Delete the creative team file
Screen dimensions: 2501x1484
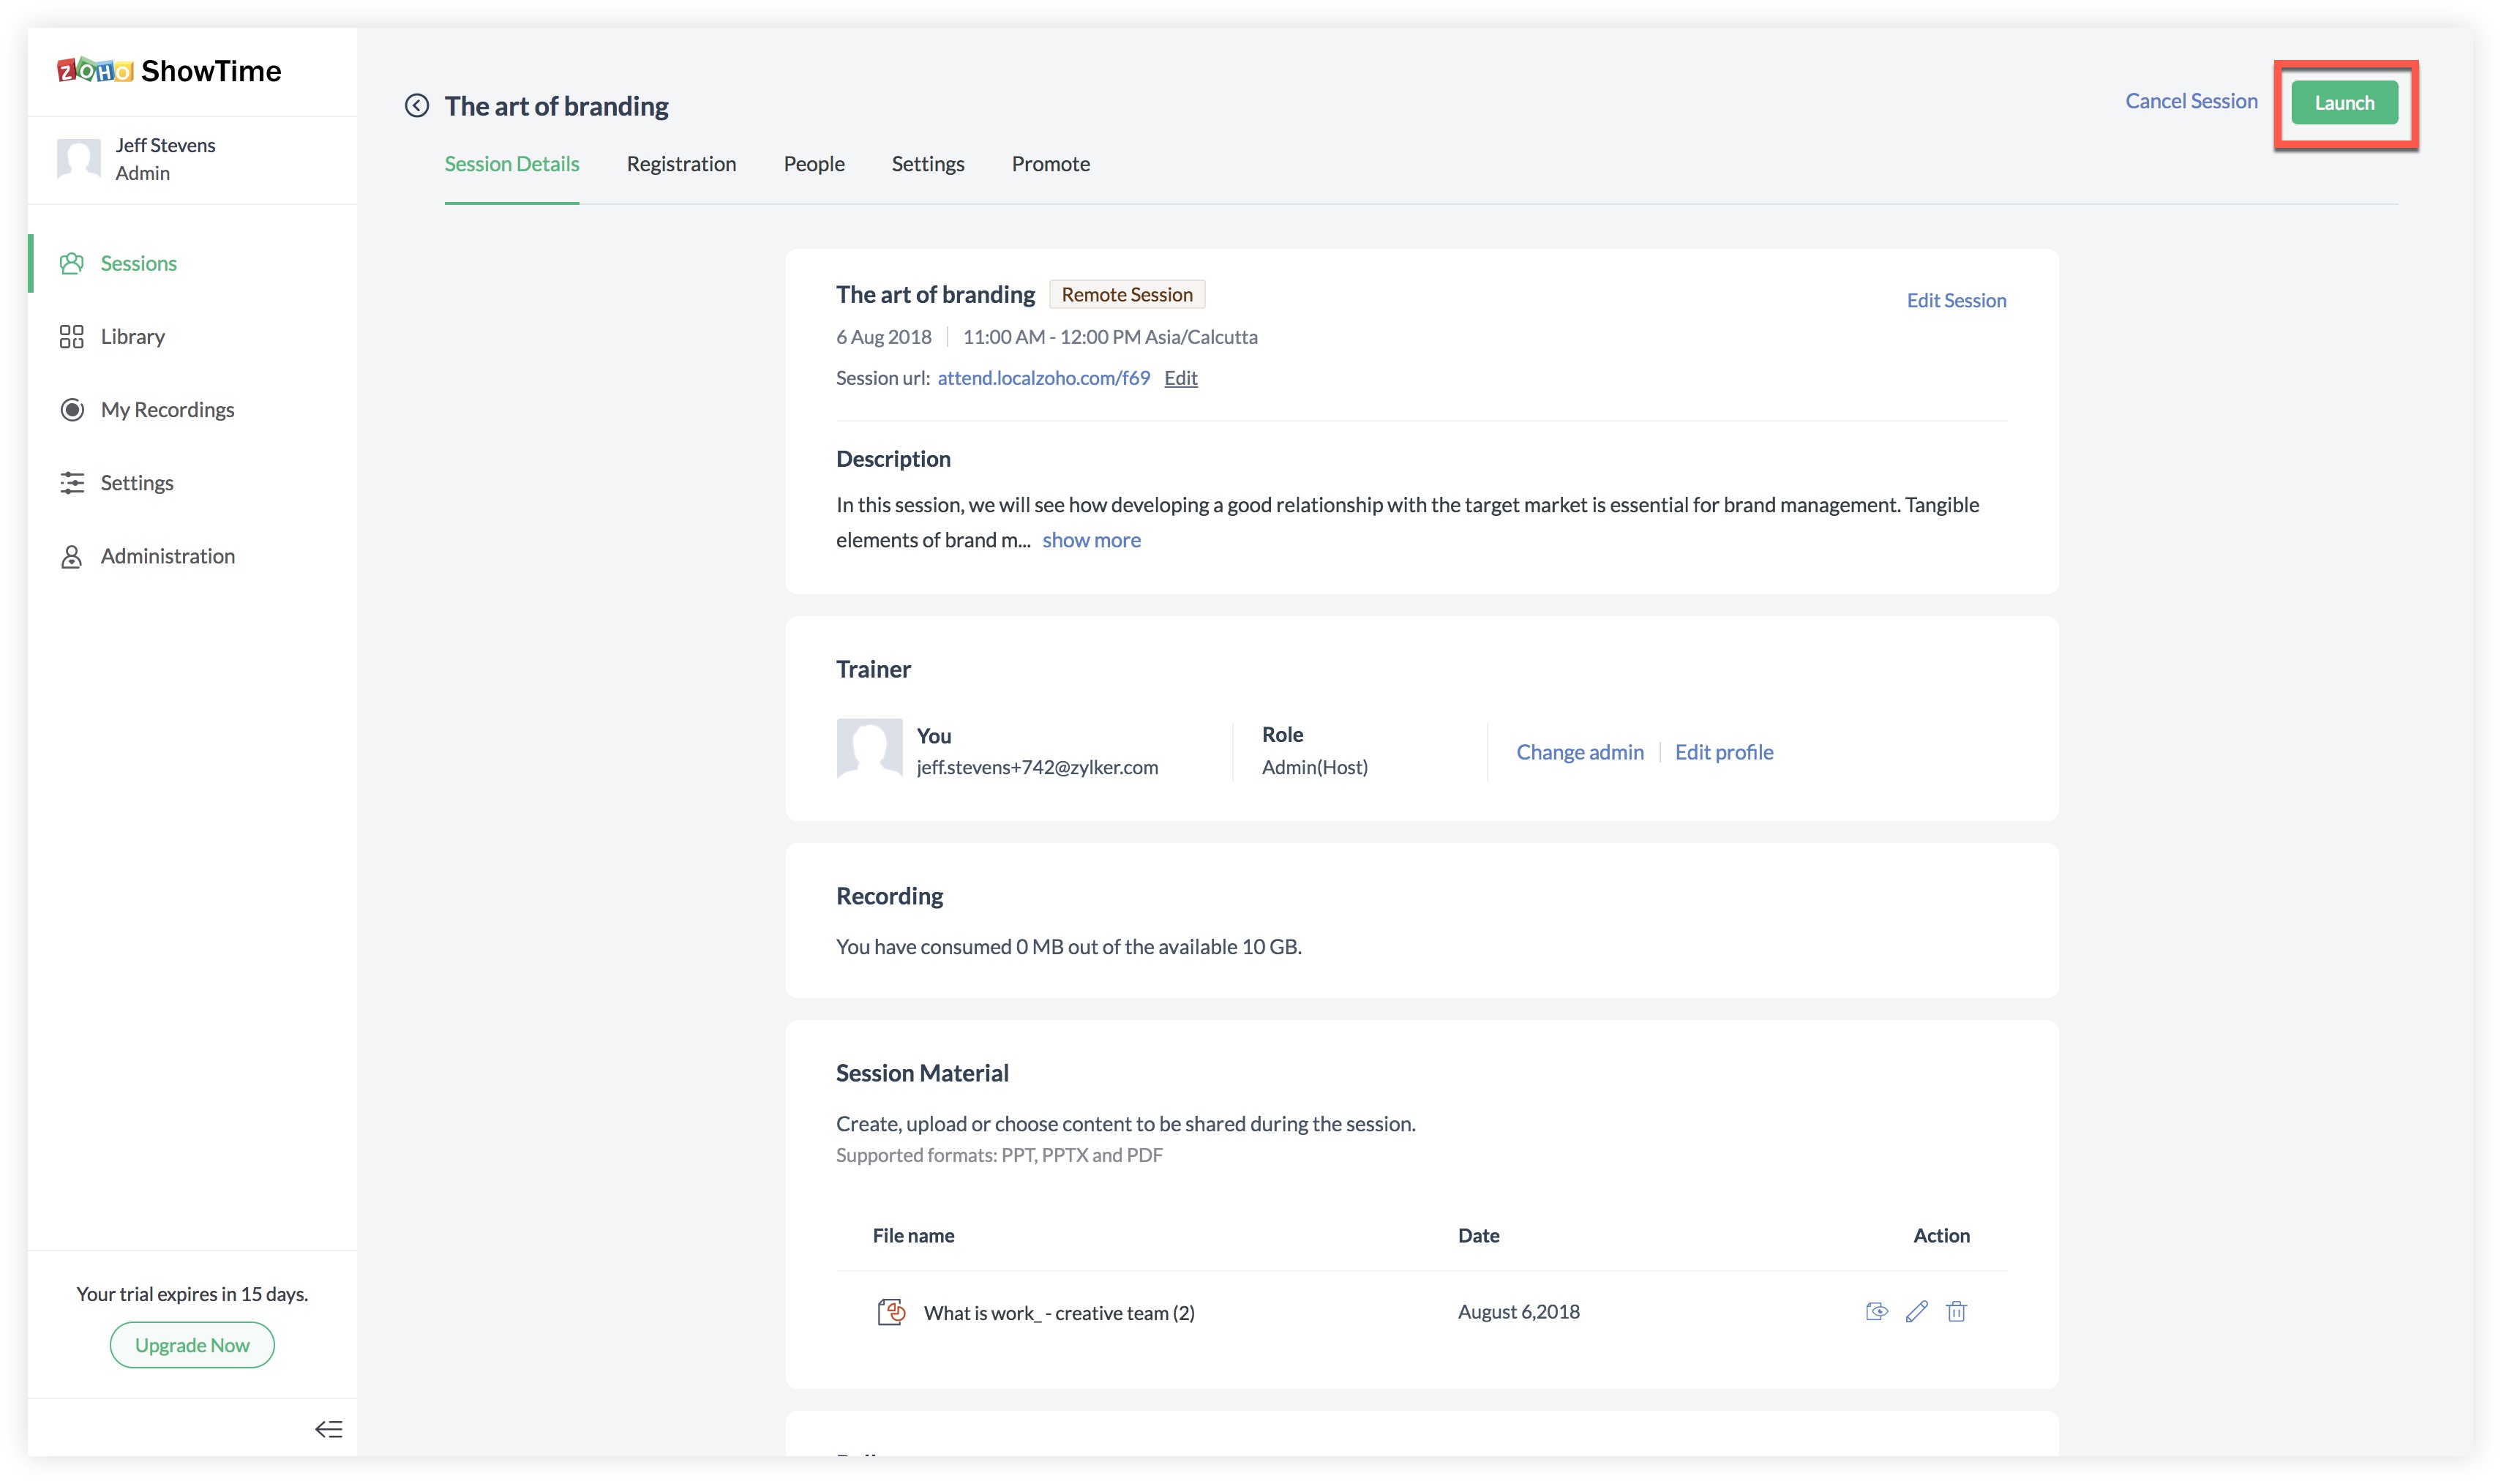click(1956, 1311)
